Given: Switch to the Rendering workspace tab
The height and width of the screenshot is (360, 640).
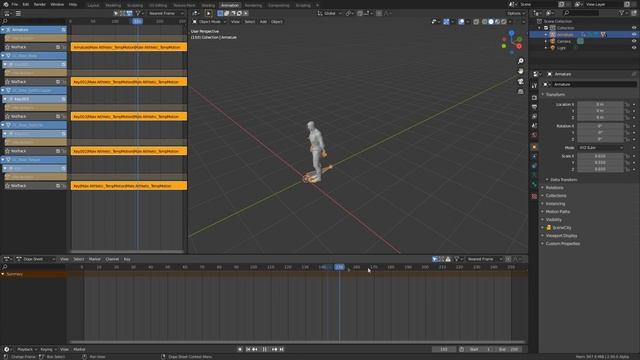Looking at the screenshot, I should (x=253, y=5).
